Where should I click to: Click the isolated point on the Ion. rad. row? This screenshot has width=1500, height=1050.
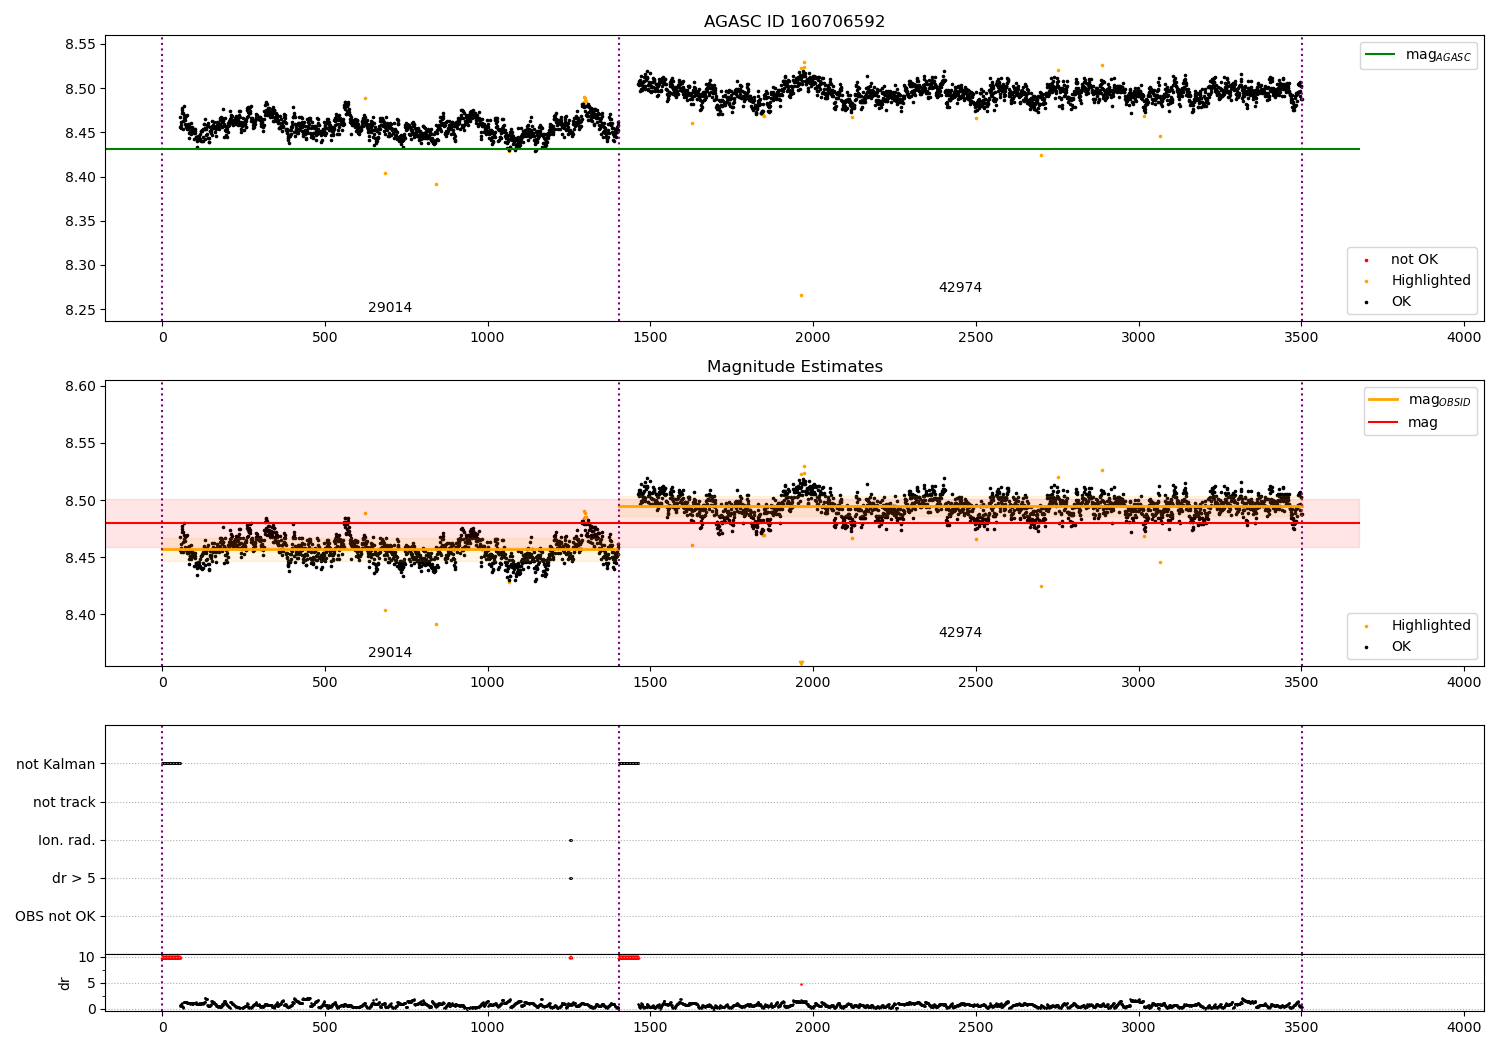click(571, 840)
